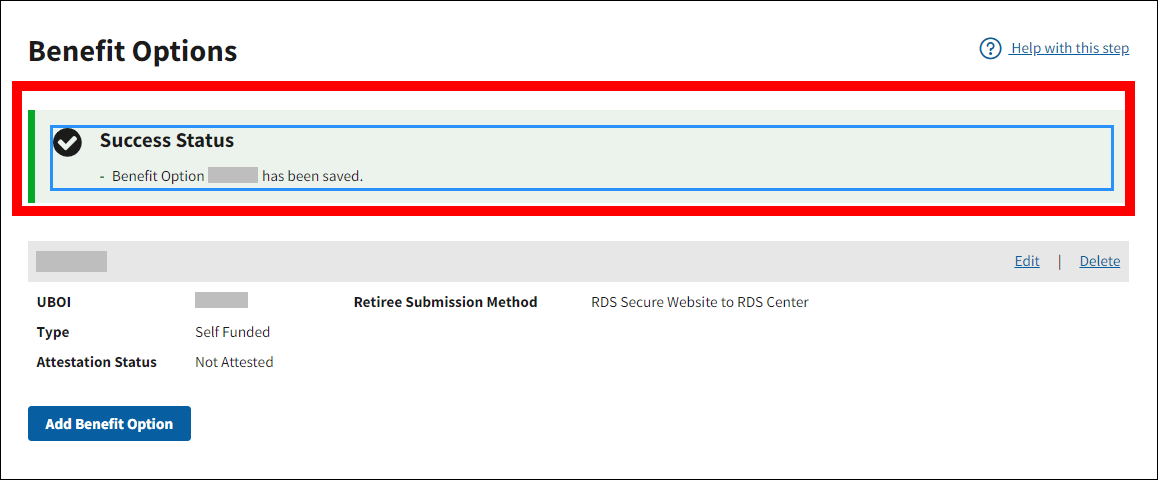Click the Retiree Submission Method label

(445, 302)
